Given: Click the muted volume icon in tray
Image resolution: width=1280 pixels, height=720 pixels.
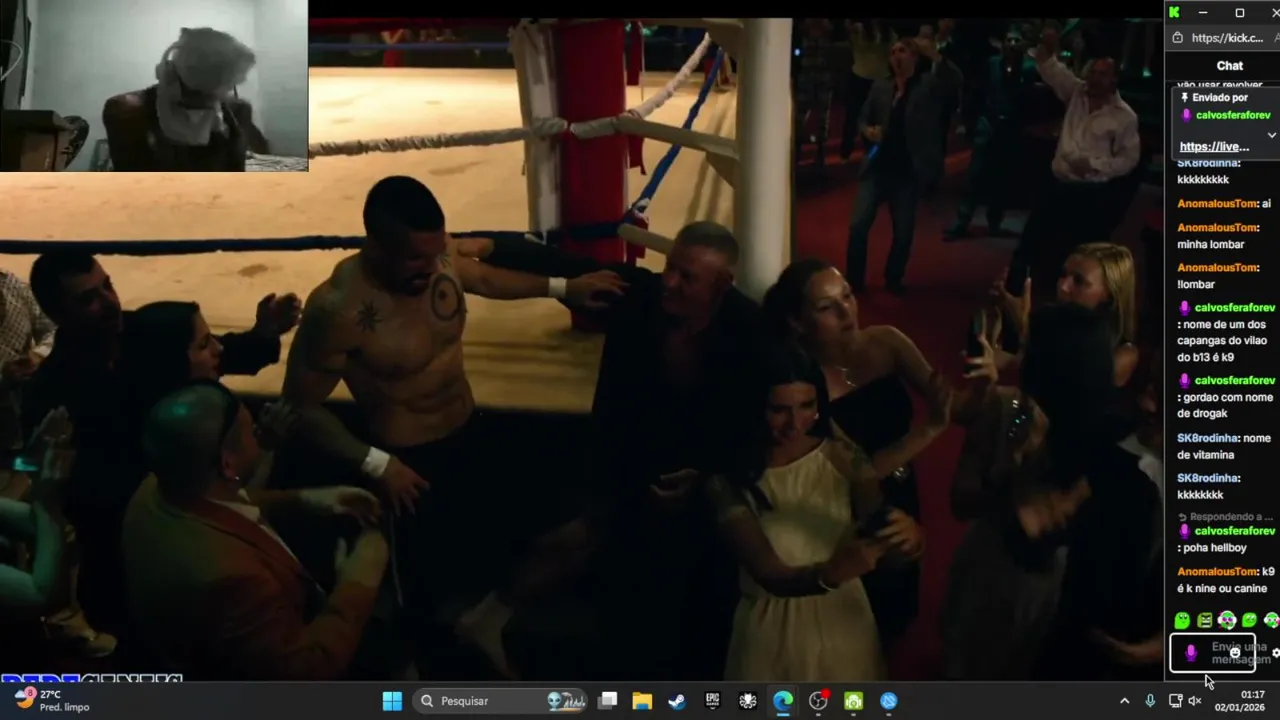Looking at the screenshot, I should click(1194, 701).
